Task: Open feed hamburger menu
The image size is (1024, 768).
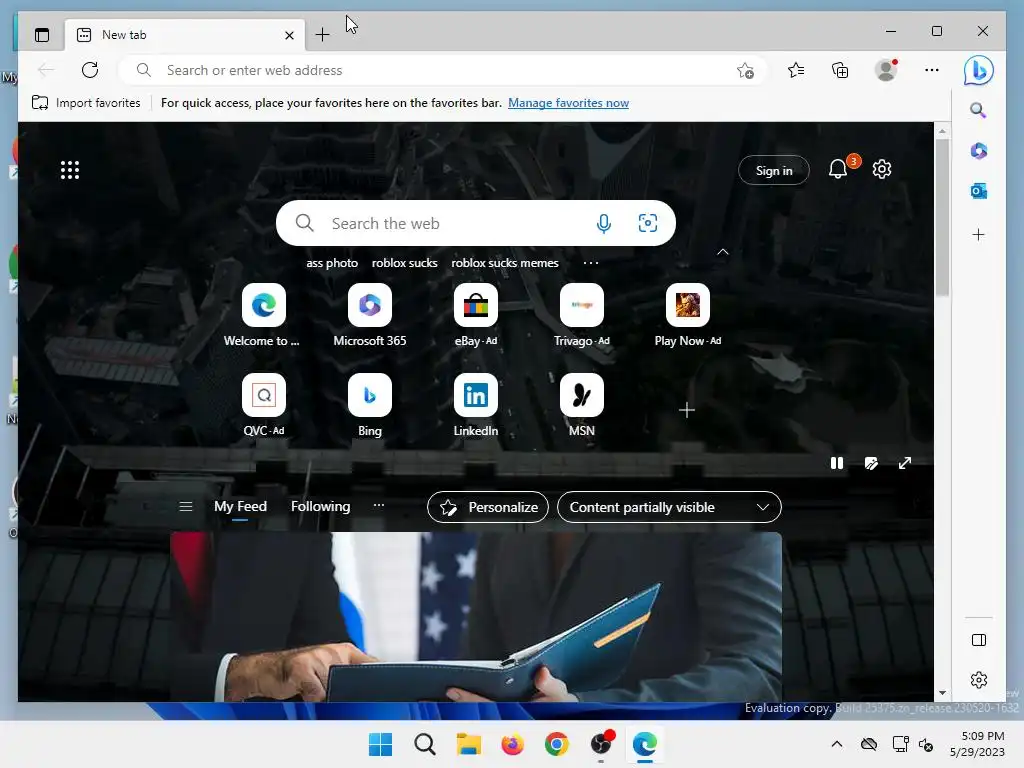Action: [x=185, y=507]
